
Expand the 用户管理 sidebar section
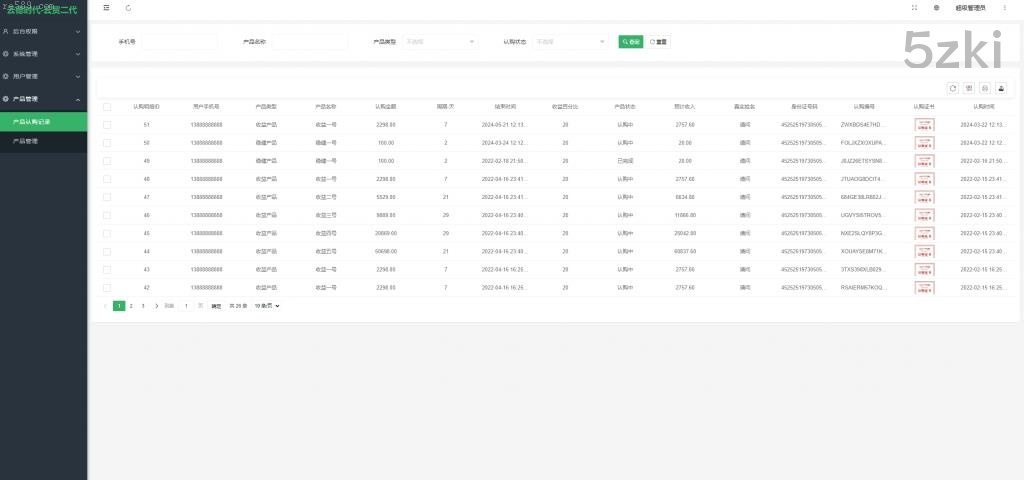(43, 76)
